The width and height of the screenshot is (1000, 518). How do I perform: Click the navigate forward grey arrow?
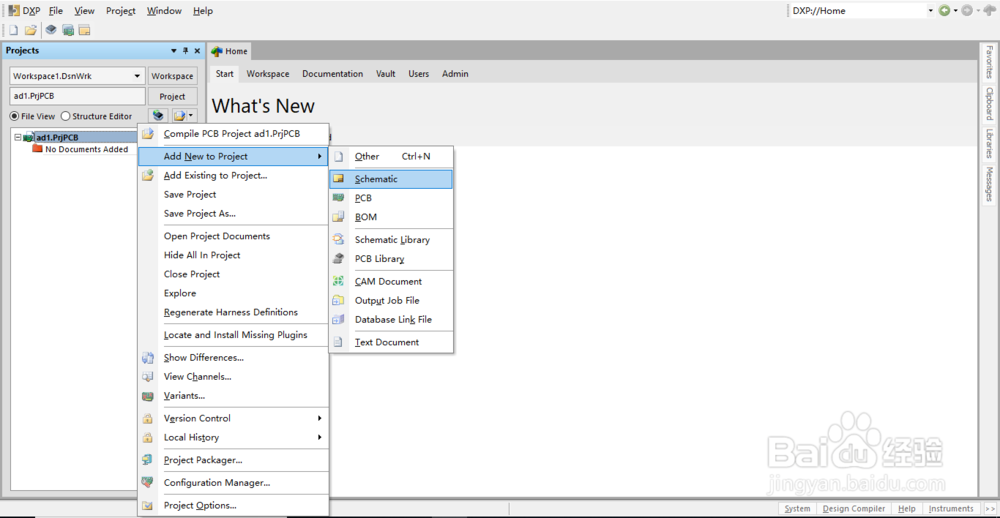click(x=967, y=11)
